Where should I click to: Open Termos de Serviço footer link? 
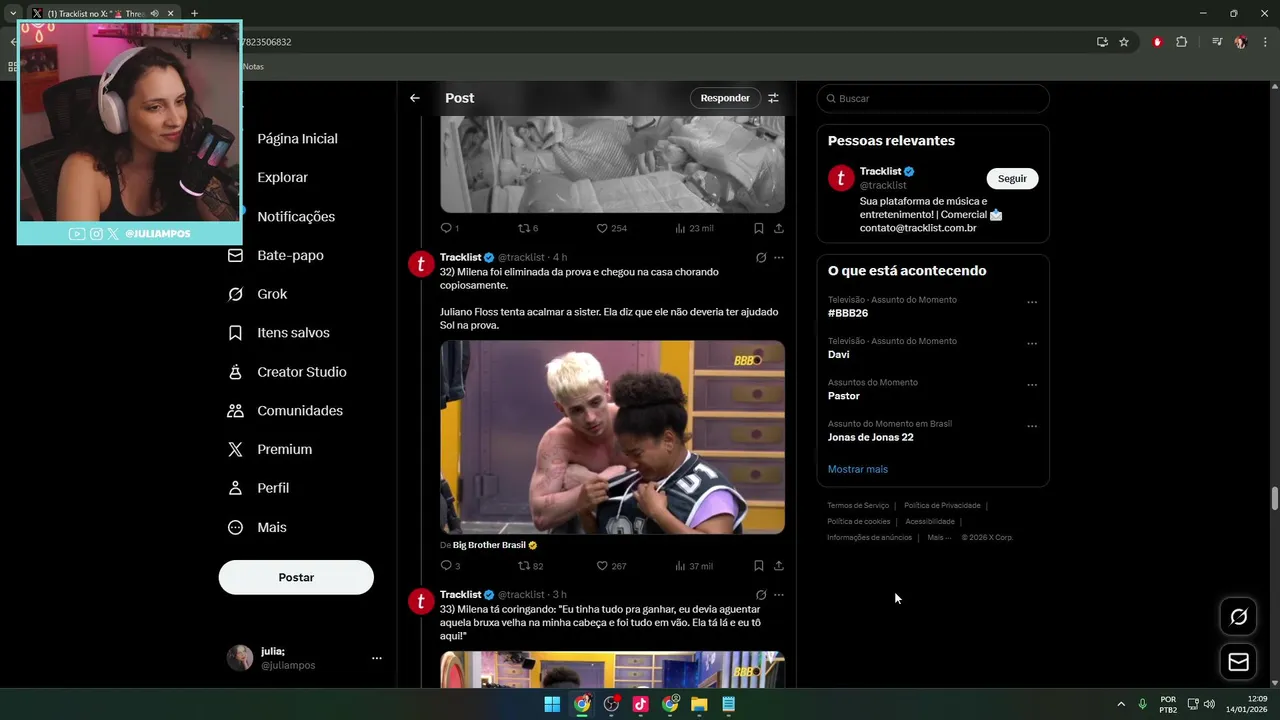[858, 506]
